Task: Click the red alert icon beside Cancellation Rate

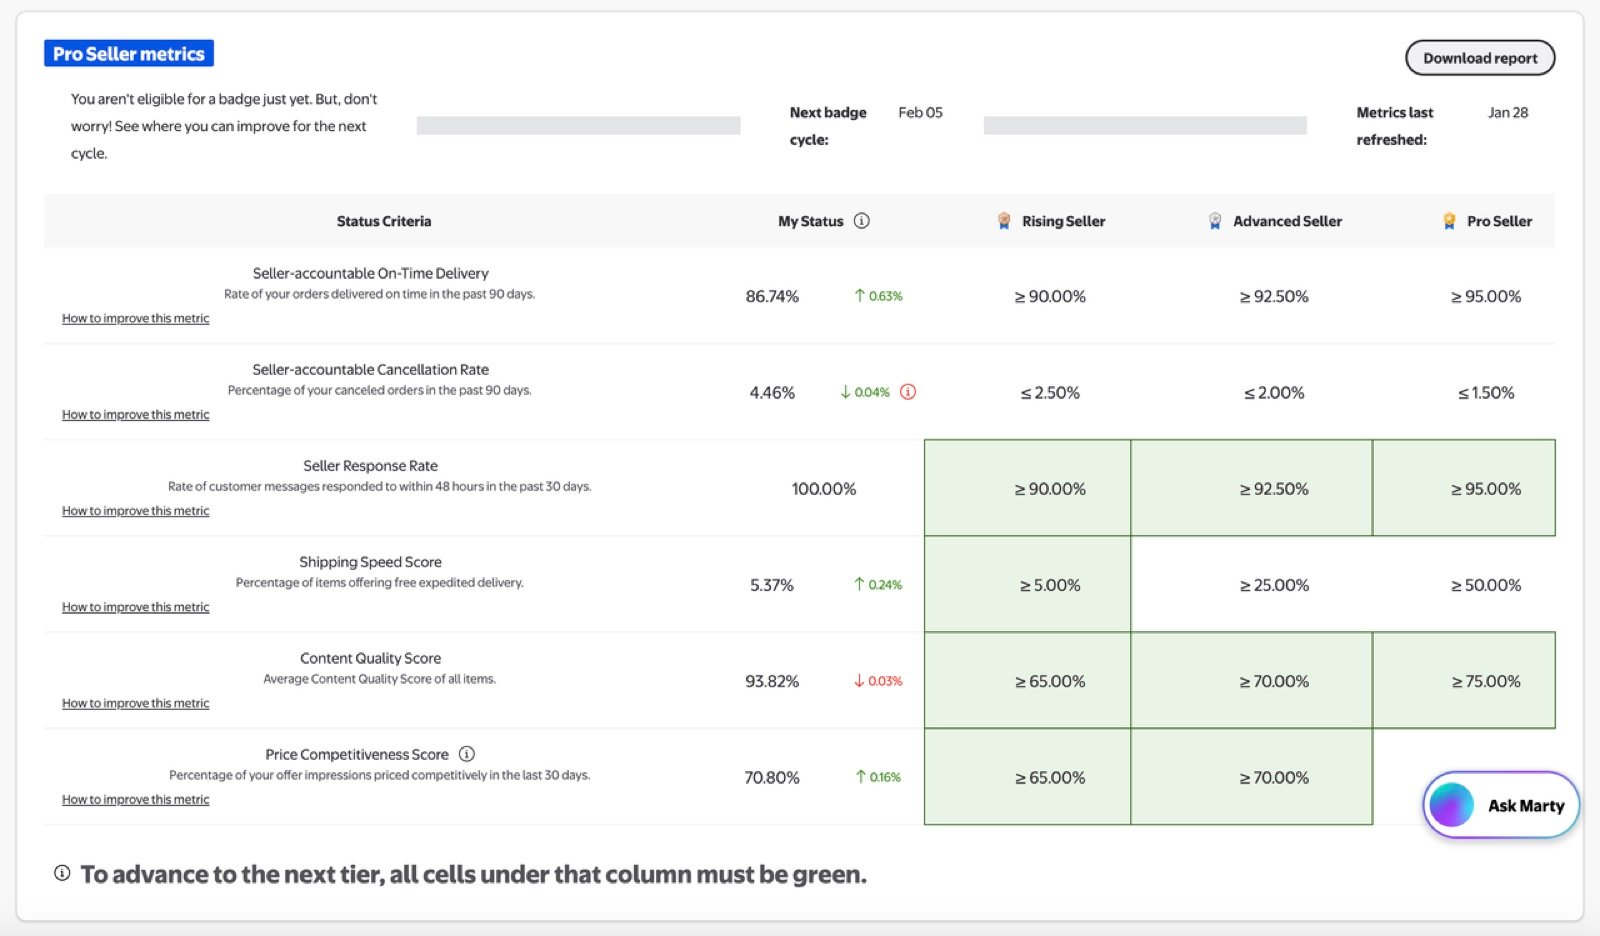Action: (x=908, y=392)
